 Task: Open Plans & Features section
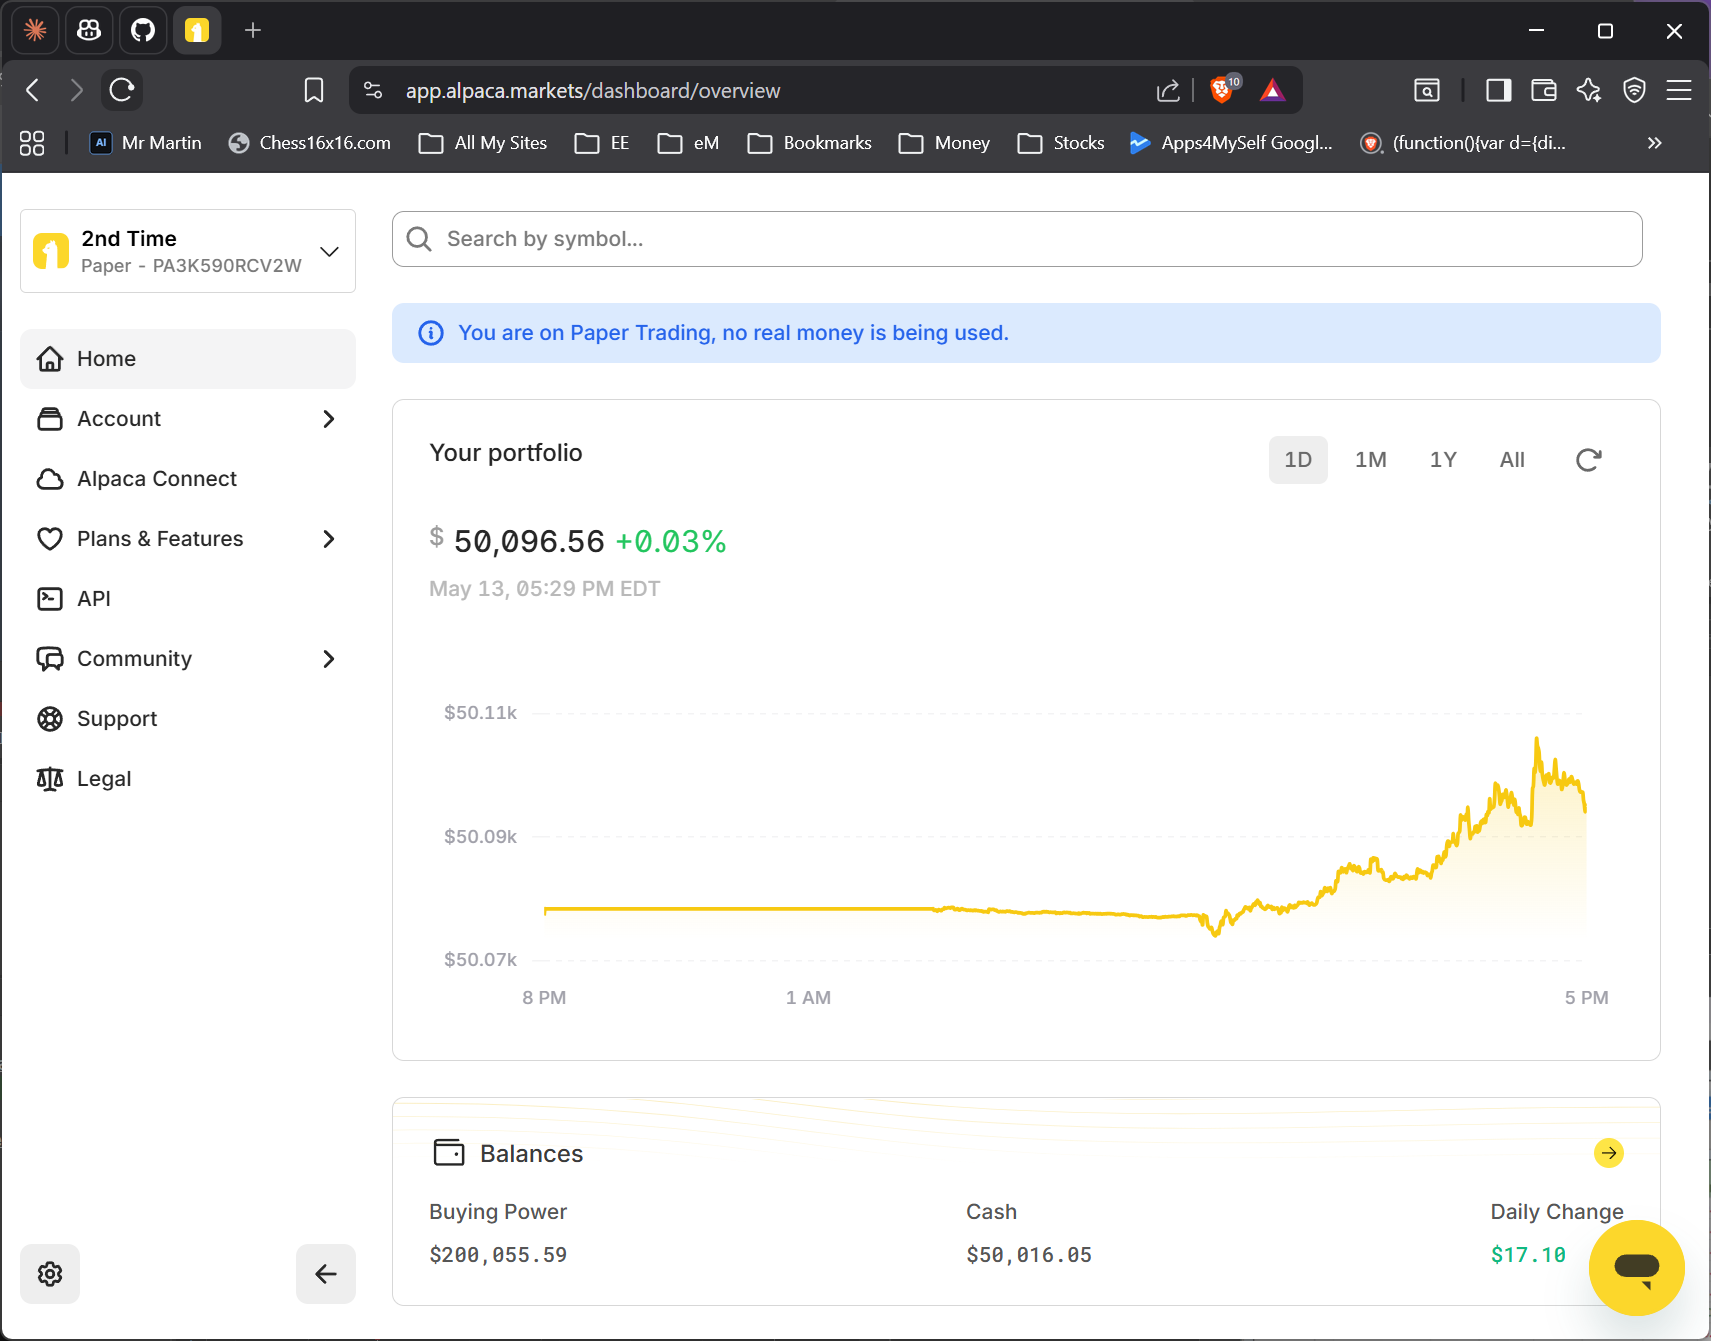tap(188, 539)
